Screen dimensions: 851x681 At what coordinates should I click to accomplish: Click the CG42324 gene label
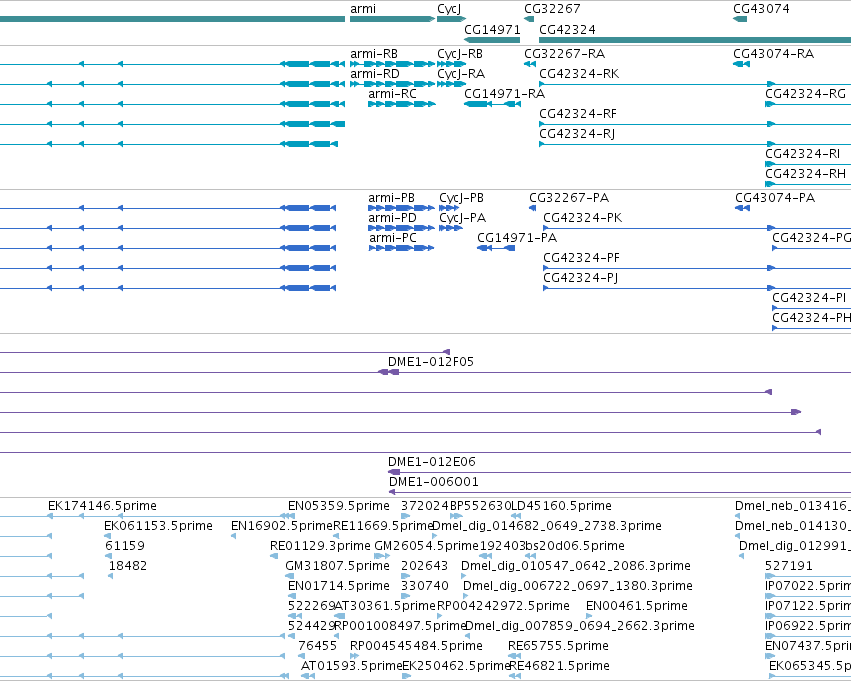click(567, 30)
